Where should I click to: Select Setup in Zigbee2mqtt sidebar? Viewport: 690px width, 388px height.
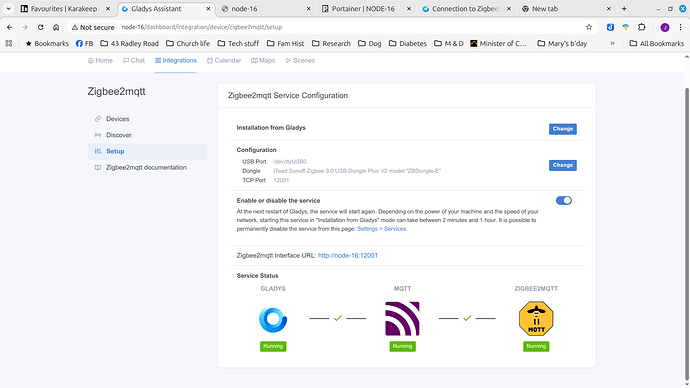(147, 151)
